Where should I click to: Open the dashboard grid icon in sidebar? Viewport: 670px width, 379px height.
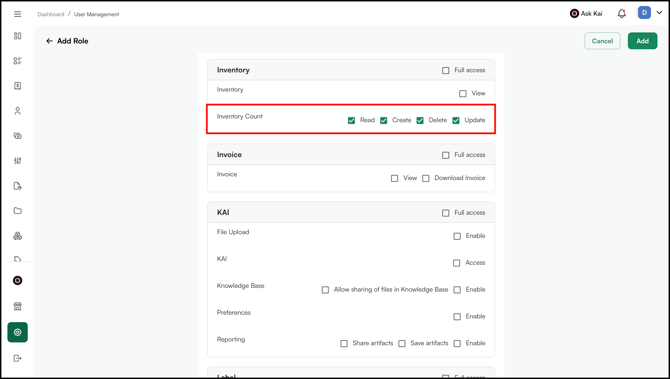pyautogui.click(x=18, y=36)
